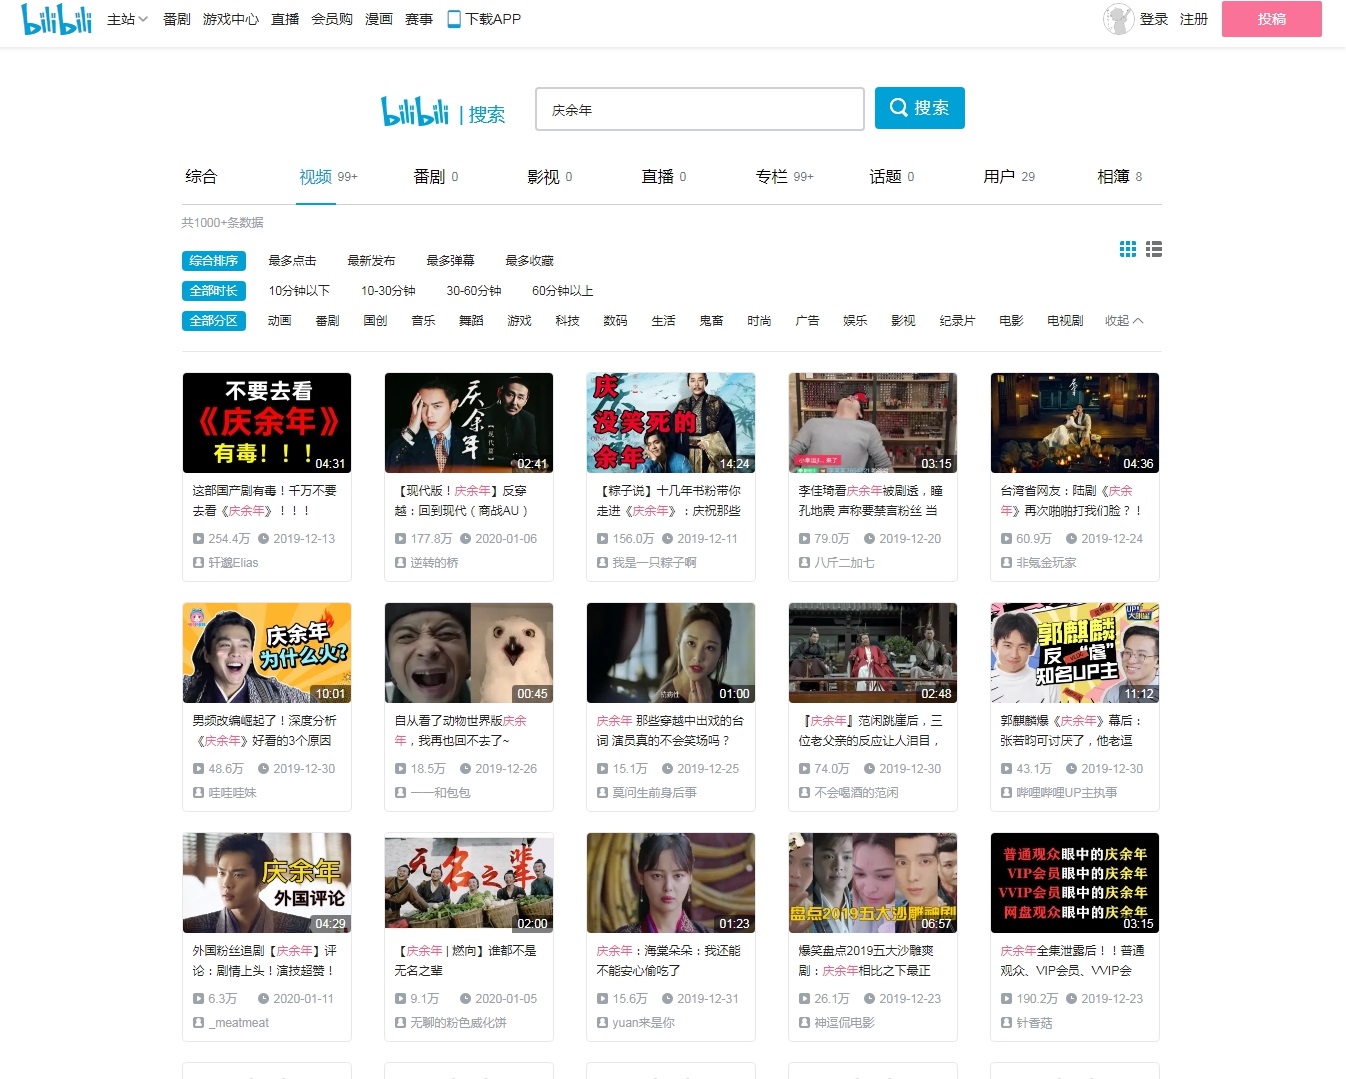This screenshot has height=1079, width=1346.
Task: Select the 全部分区 category filter
Action: pyautogui.click(x=214, y=321)
